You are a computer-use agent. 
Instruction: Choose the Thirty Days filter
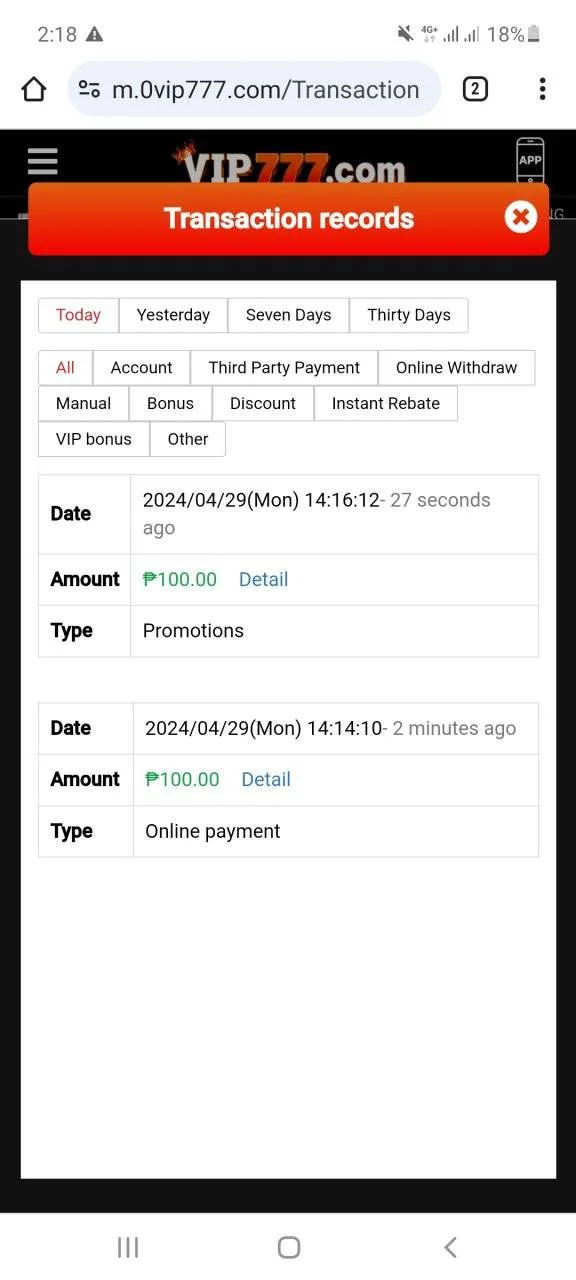[408, 315]
